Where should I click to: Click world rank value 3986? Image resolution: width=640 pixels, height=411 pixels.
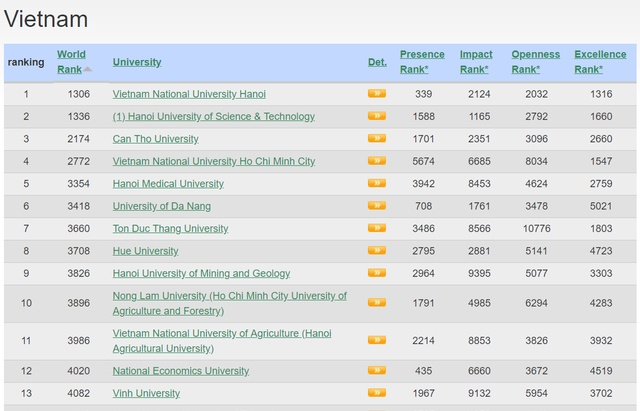[x=79, y=341]
